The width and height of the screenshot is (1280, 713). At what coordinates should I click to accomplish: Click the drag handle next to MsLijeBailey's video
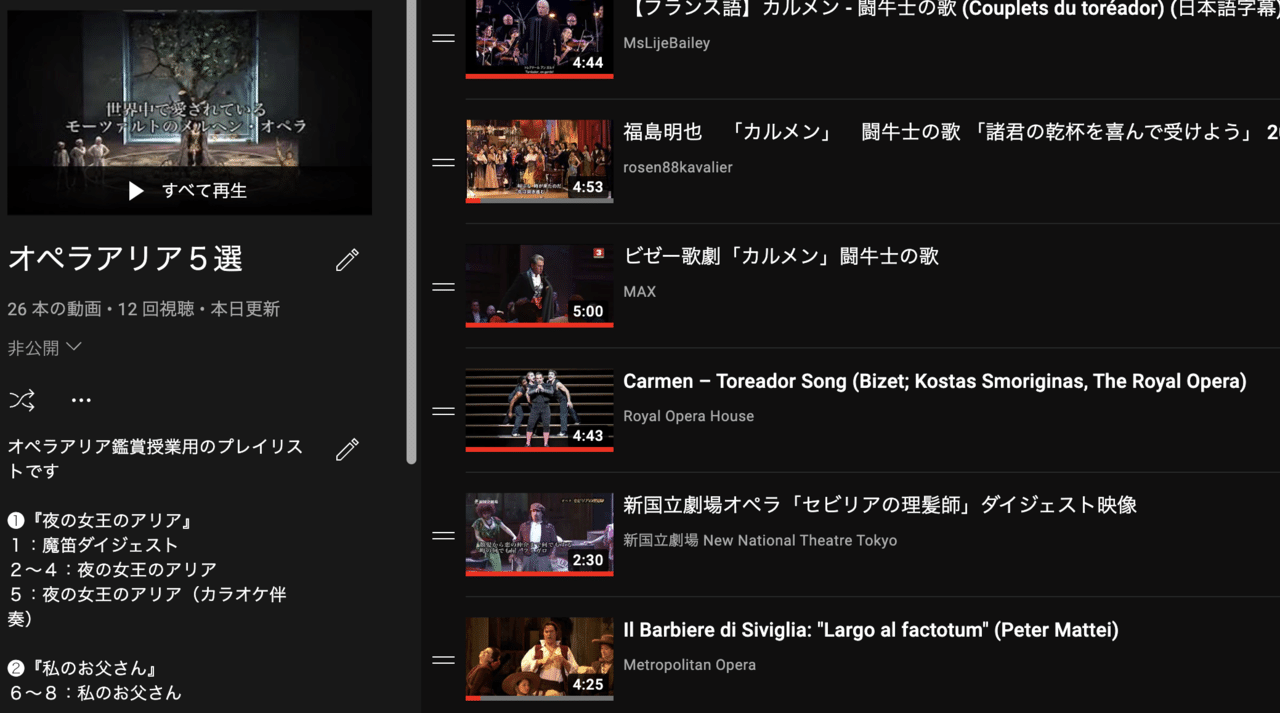(x=442, y=37)
